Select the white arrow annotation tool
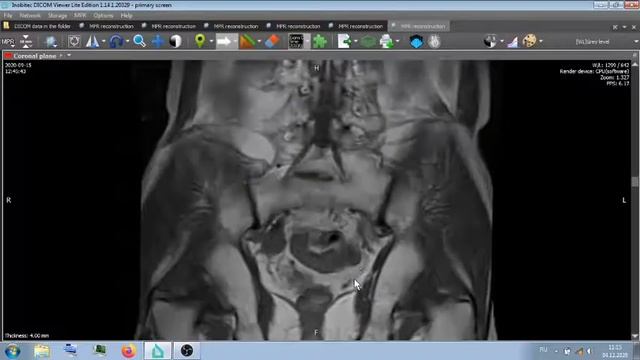 pos(224,41)
